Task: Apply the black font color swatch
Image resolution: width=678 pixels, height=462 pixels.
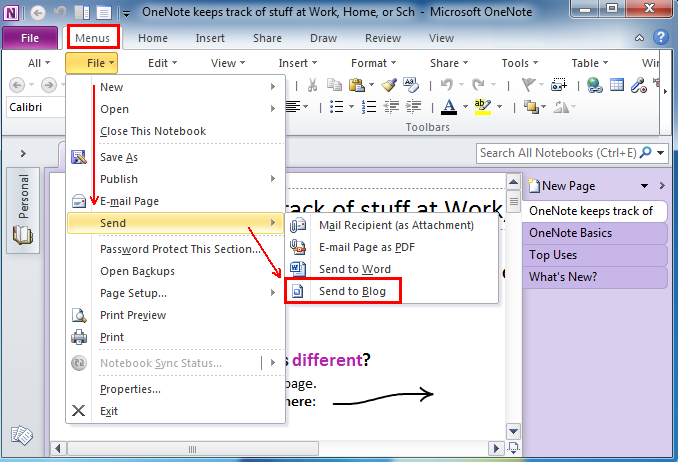Action: pos(449,107)
